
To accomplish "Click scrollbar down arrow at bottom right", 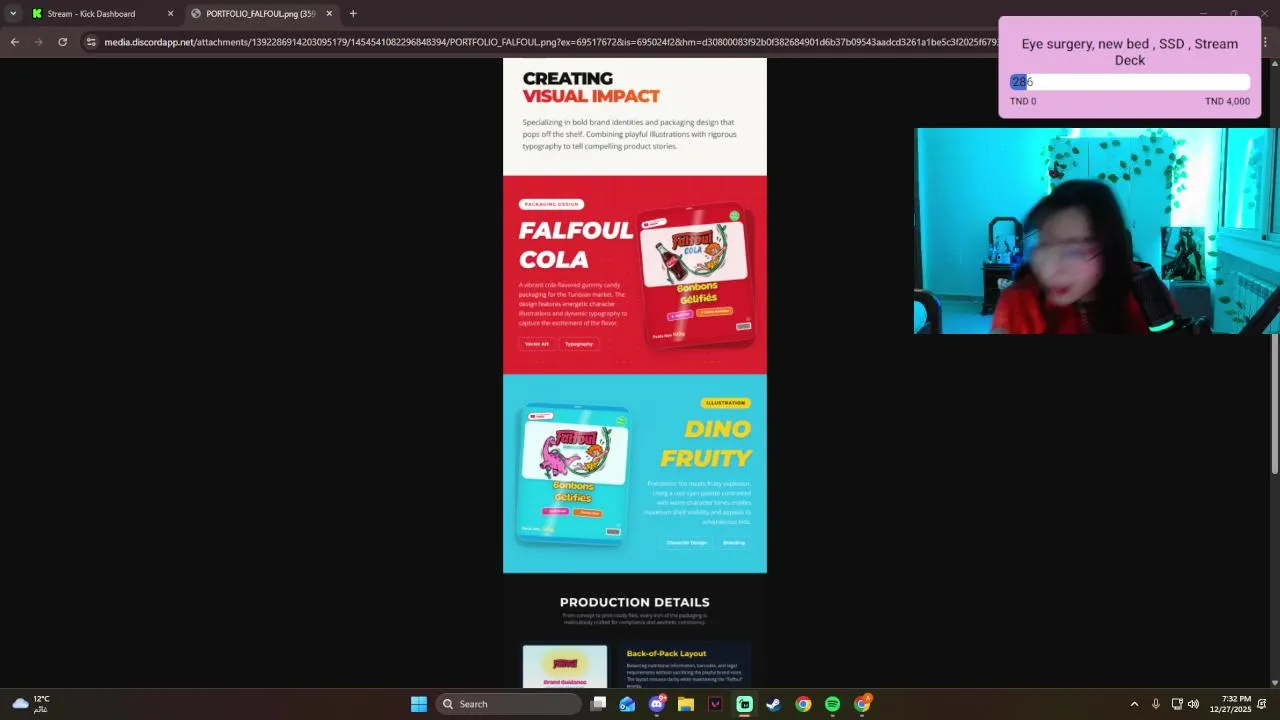I will [x=1275, y=682].
